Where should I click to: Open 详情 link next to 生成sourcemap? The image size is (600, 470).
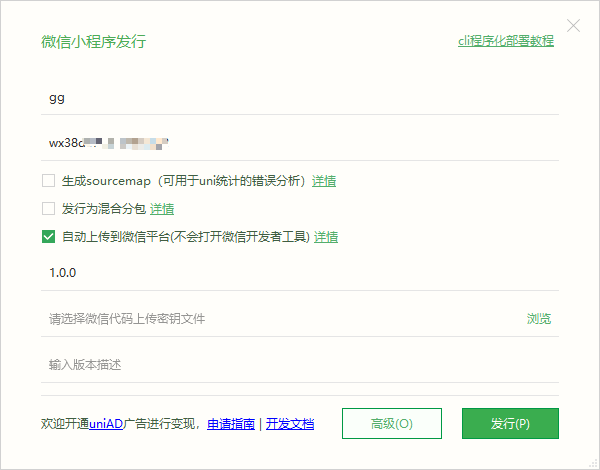tap(324, 181)
